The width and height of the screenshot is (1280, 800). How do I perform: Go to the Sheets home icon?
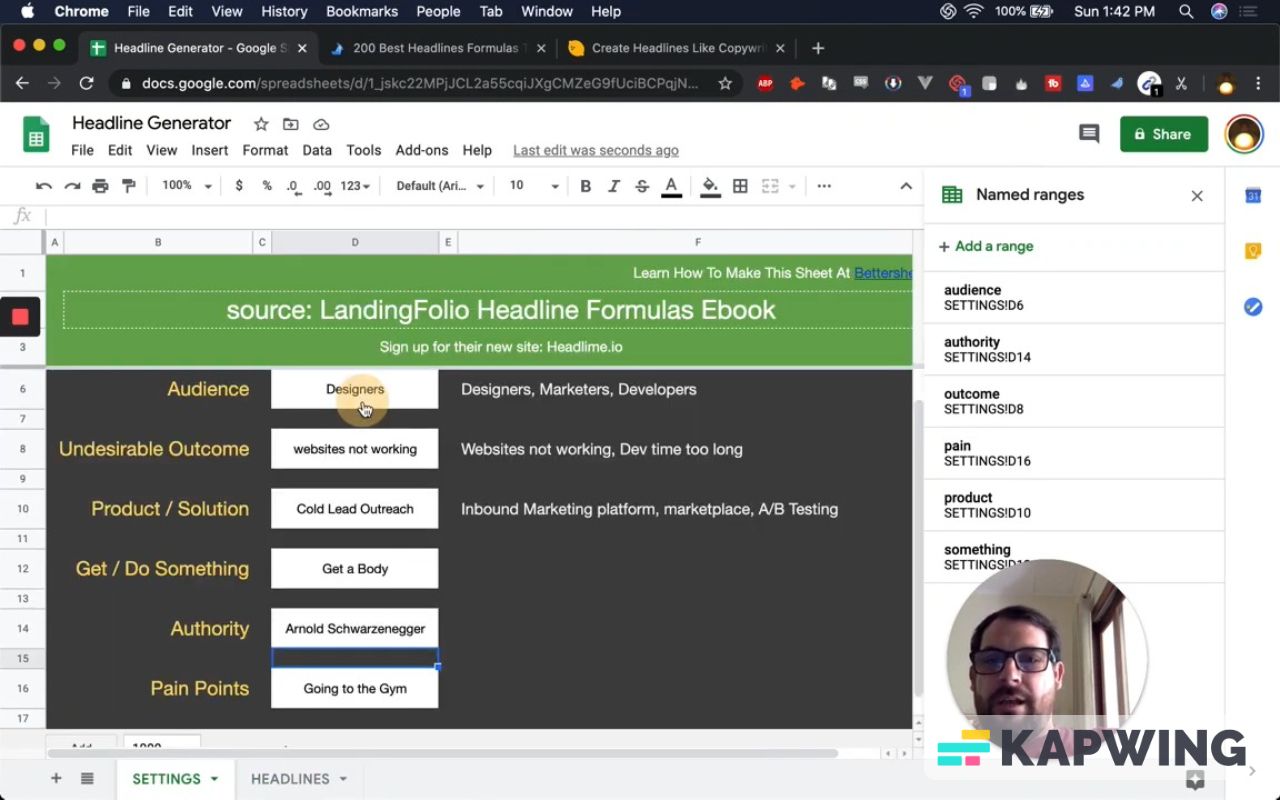[36, 135]
